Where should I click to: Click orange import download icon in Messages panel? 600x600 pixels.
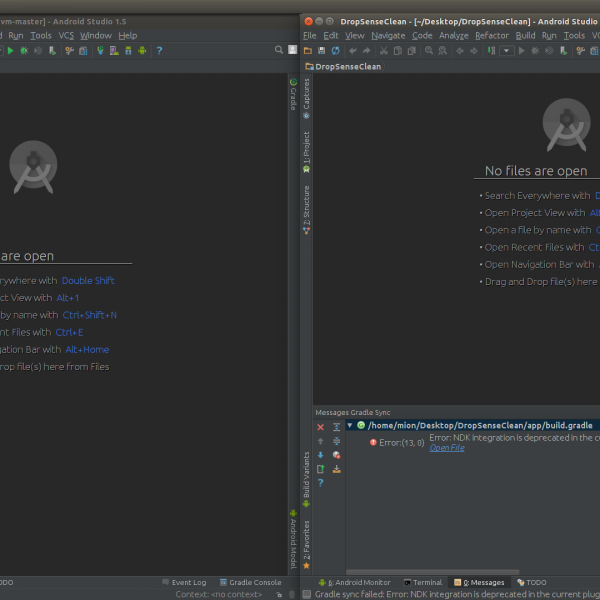[x=336, y=469]
